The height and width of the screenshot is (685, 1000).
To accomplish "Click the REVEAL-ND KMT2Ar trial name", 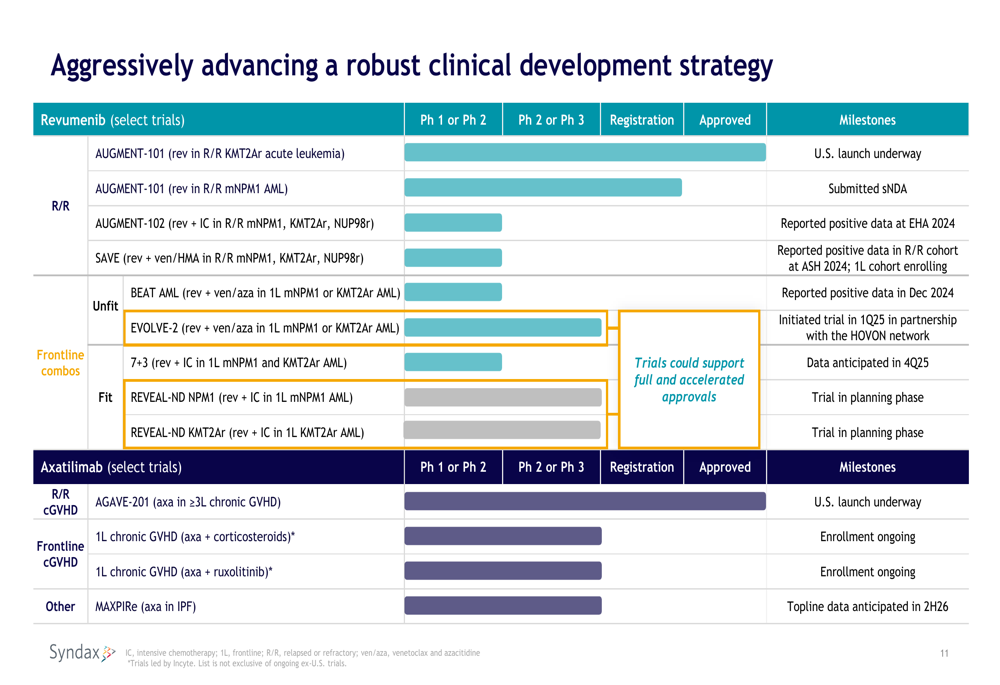I will coord(247,432).
